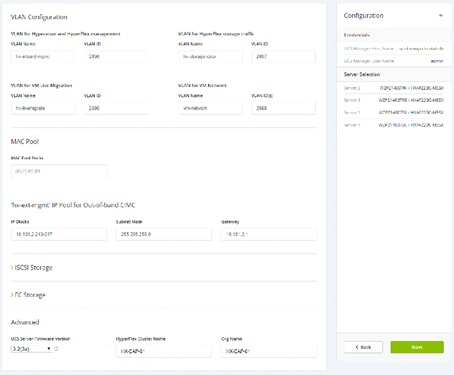Change VLAN ID for storage traffic
Viewport: 454px width, 375px height.
283,56
